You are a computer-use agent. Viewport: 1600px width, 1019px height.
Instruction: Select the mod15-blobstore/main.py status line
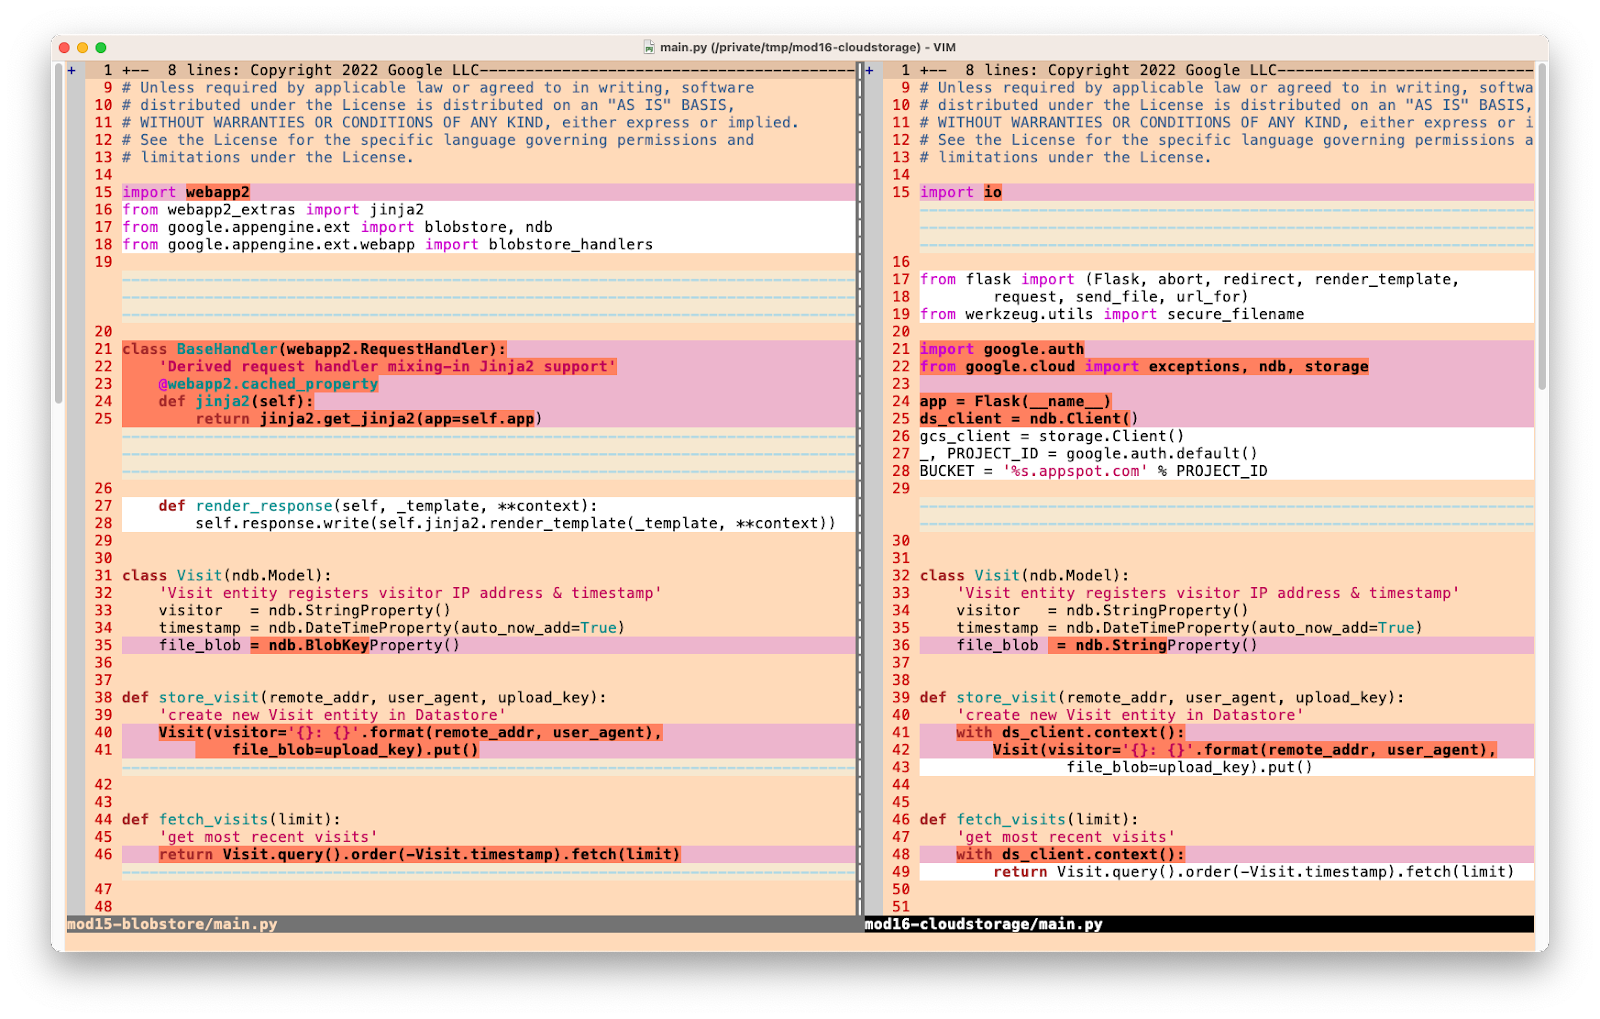coord(172,924)
